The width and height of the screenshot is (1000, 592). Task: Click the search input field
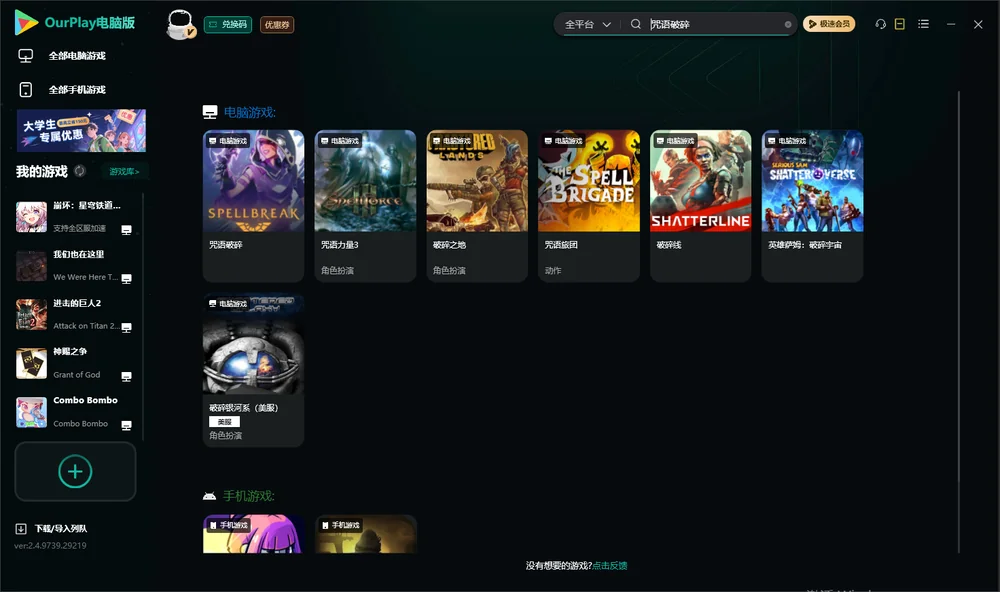pos(714,24)
